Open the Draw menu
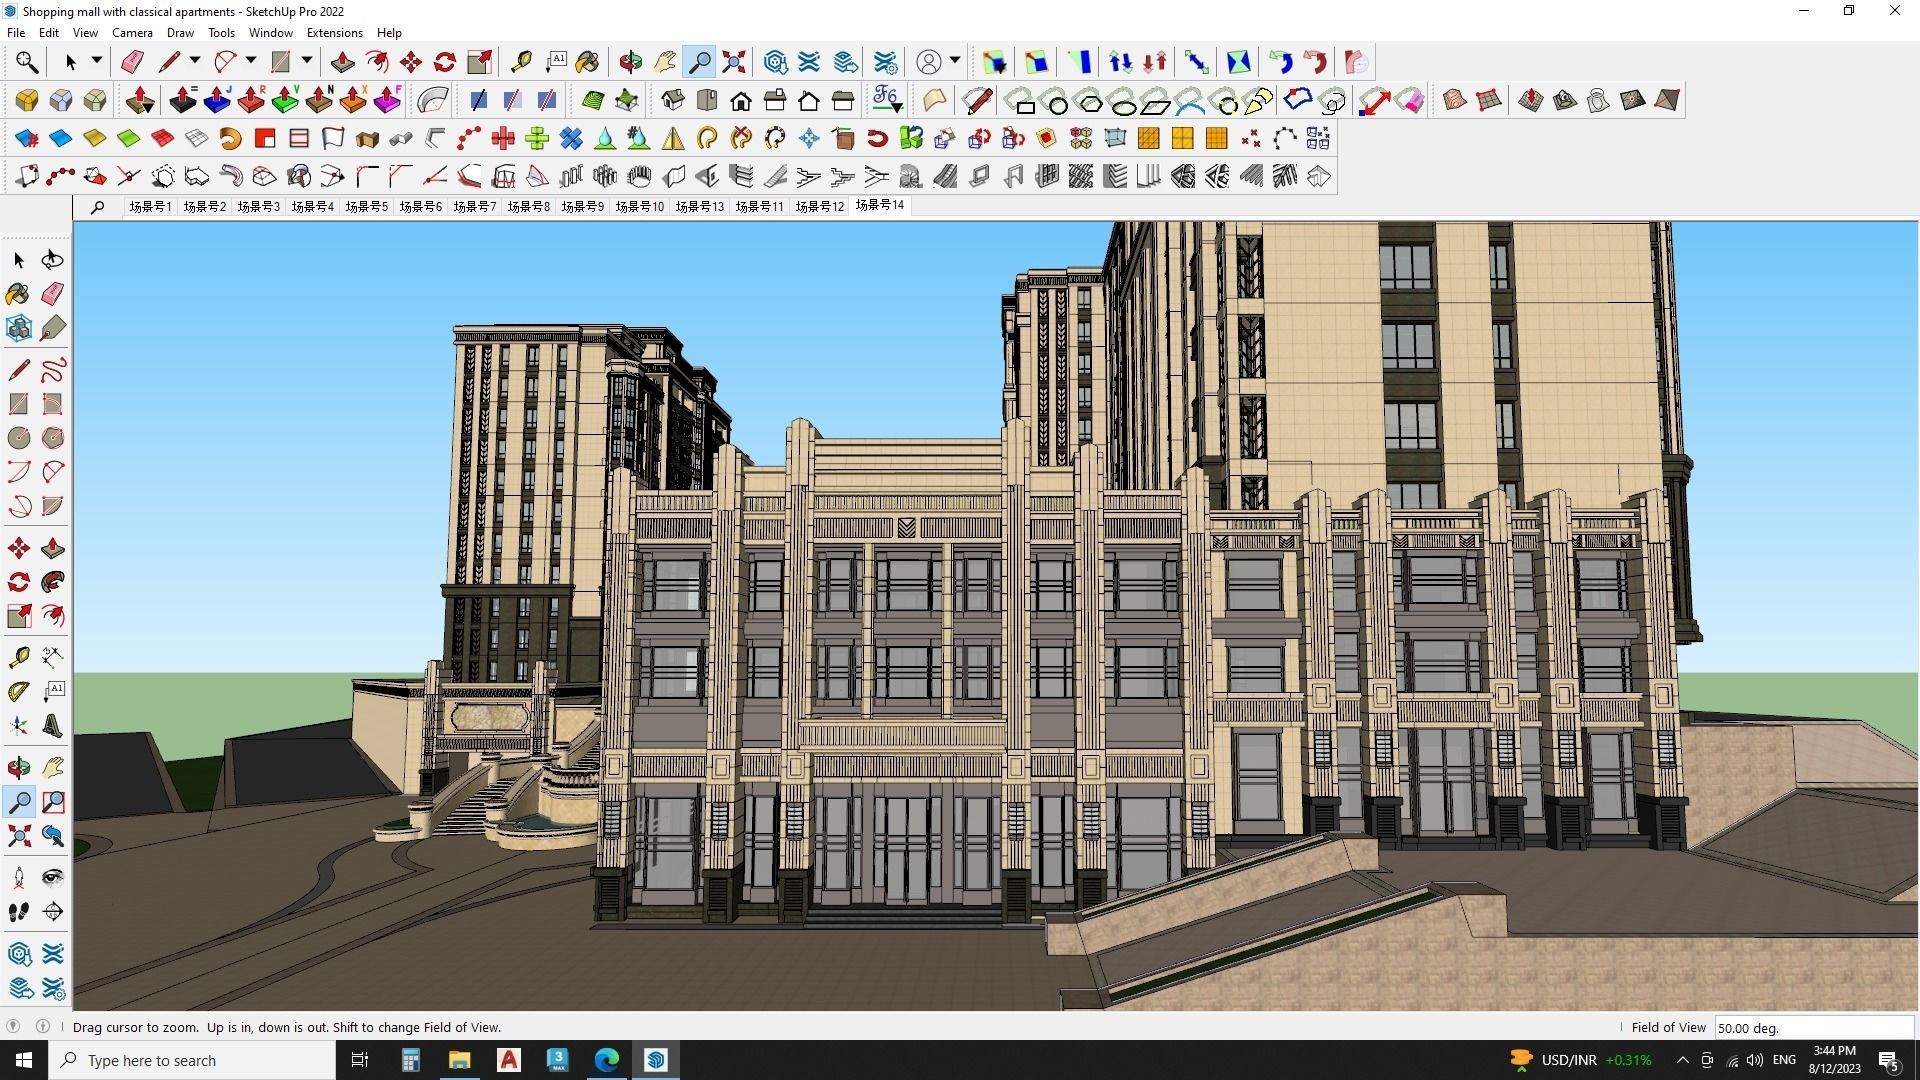Viewport: 1920px width, 1080px height. 180,33
